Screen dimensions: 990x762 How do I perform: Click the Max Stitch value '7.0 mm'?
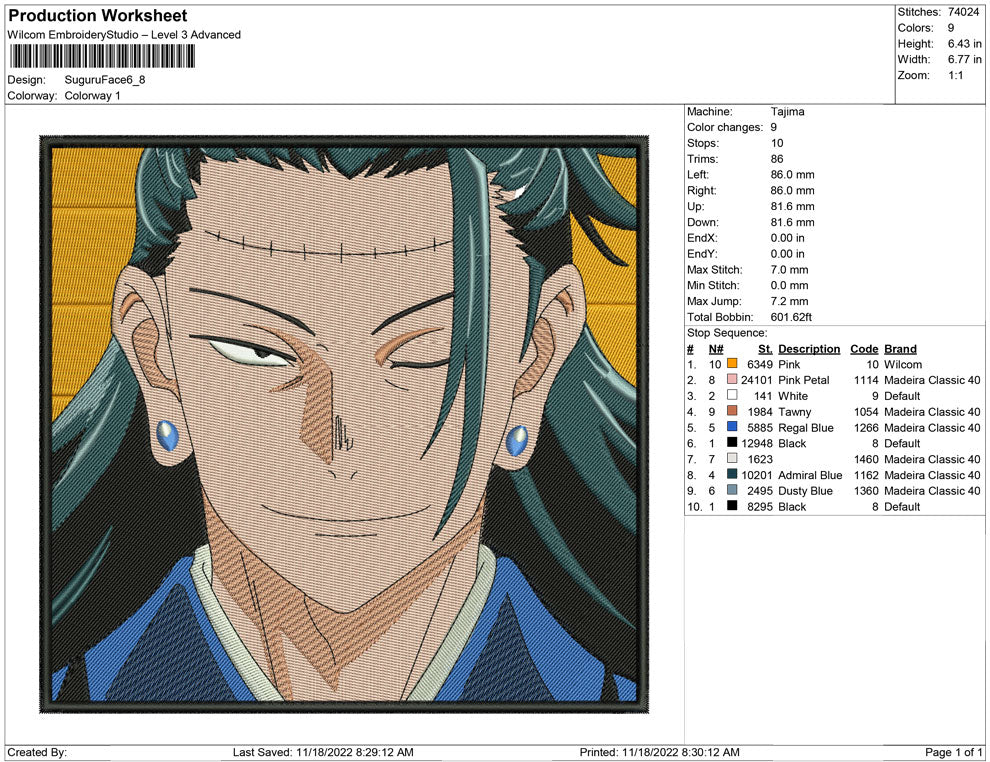pyautogui.click(x=789, y=270)
